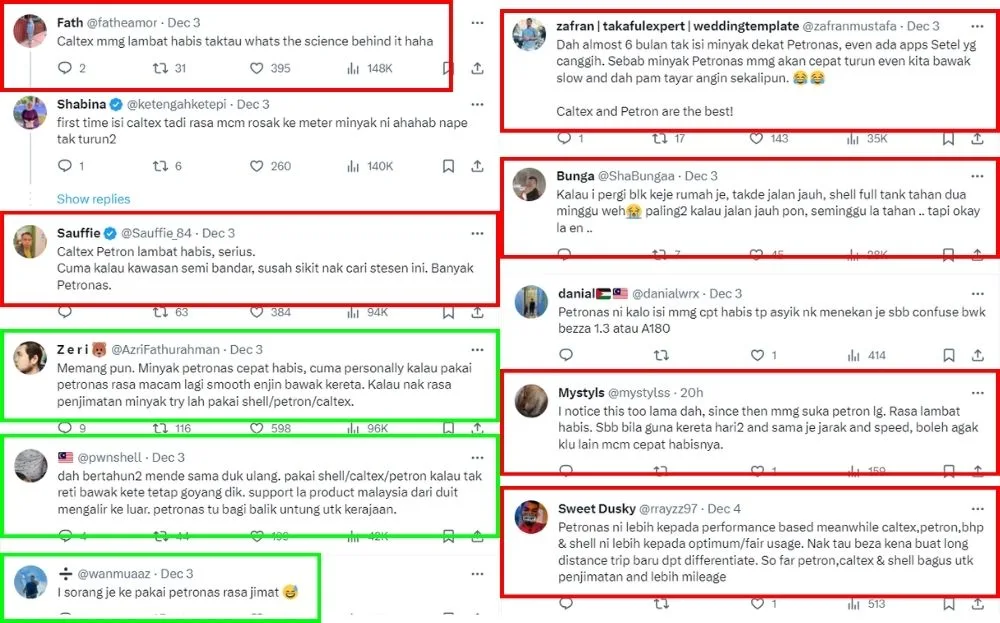
Task: Retweet Shabina's tweet about Caltex meter
Action: coord(160,166)
